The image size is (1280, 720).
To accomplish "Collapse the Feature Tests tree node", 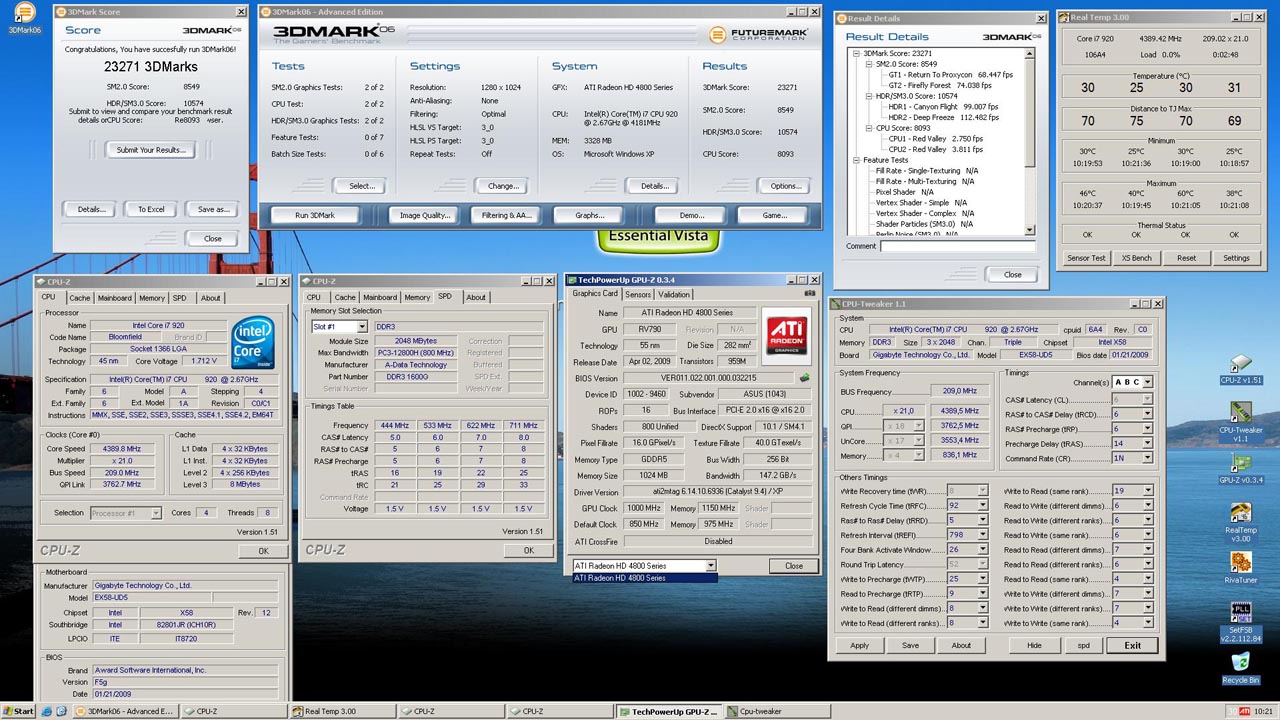I will 857,160.
